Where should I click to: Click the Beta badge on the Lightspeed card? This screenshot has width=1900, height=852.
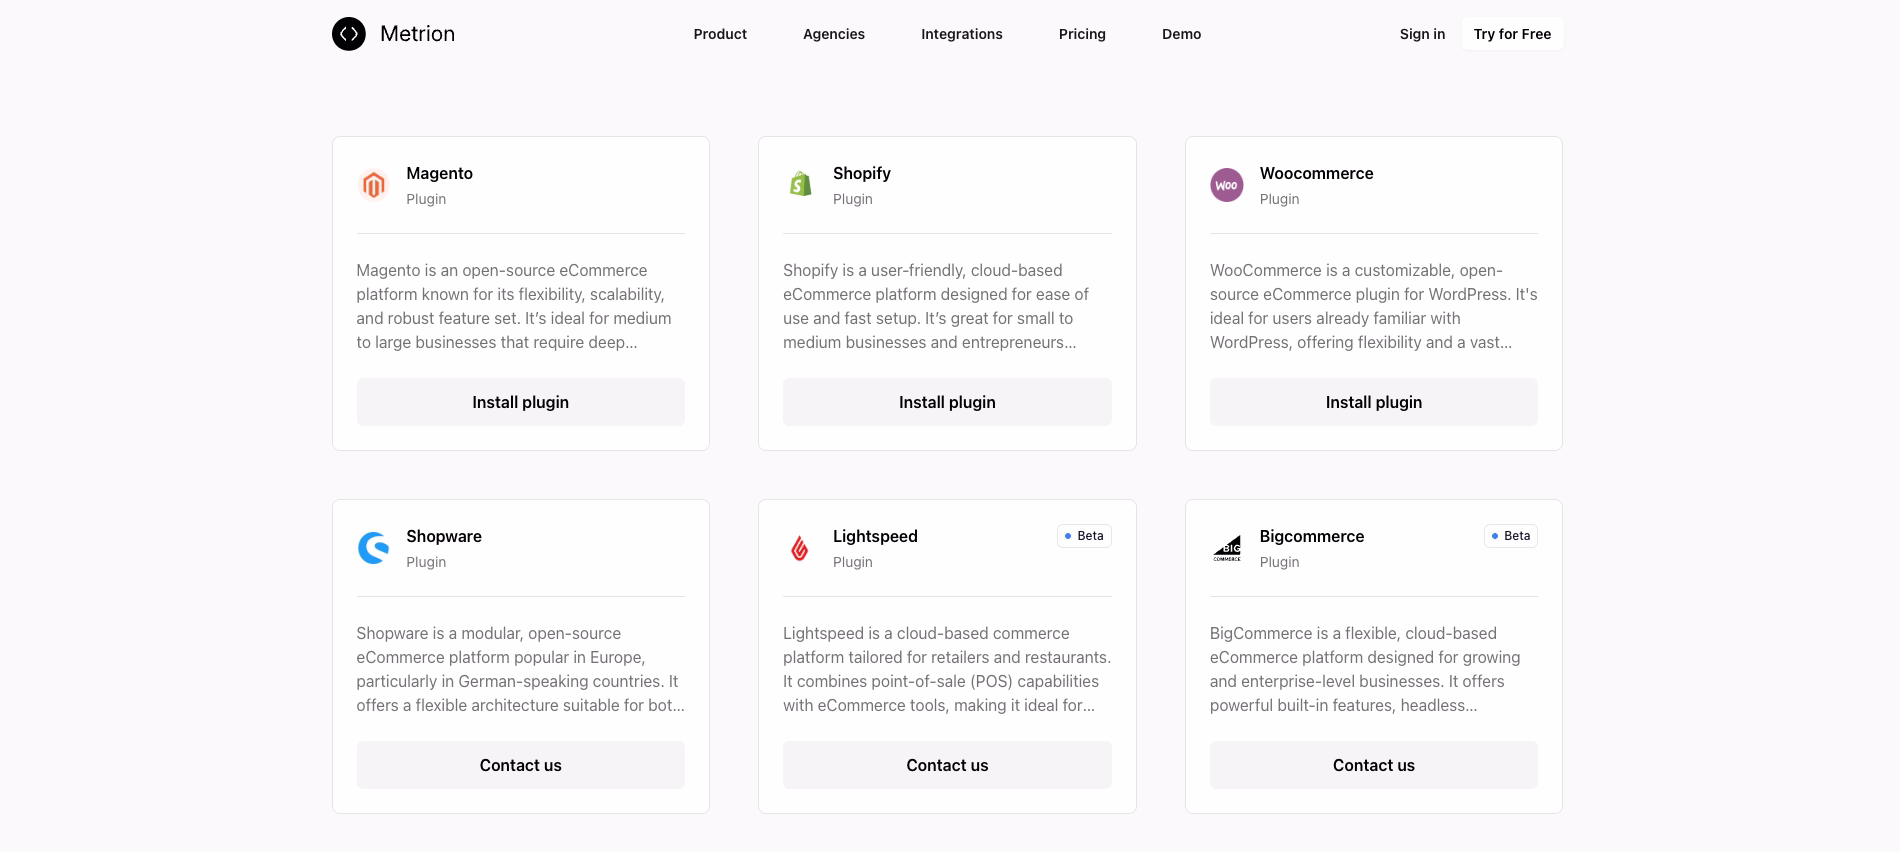[x=1084, y=536]
